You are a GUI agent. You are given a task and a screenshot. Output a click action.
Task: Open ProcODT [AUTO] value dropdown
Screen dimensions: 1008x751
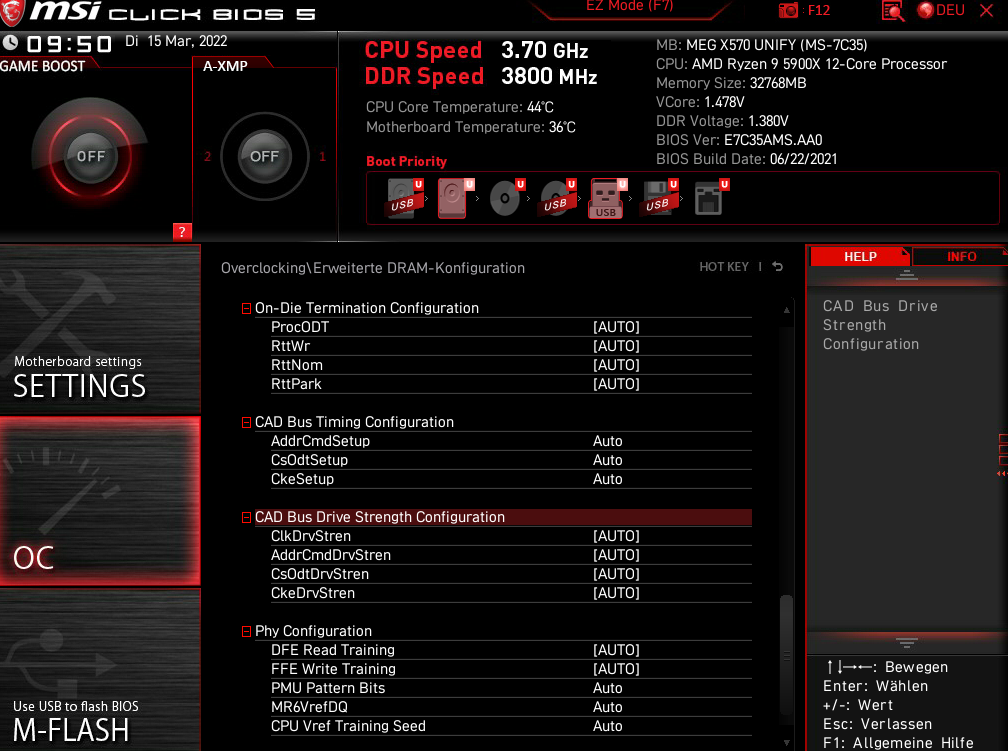(616, 327)
